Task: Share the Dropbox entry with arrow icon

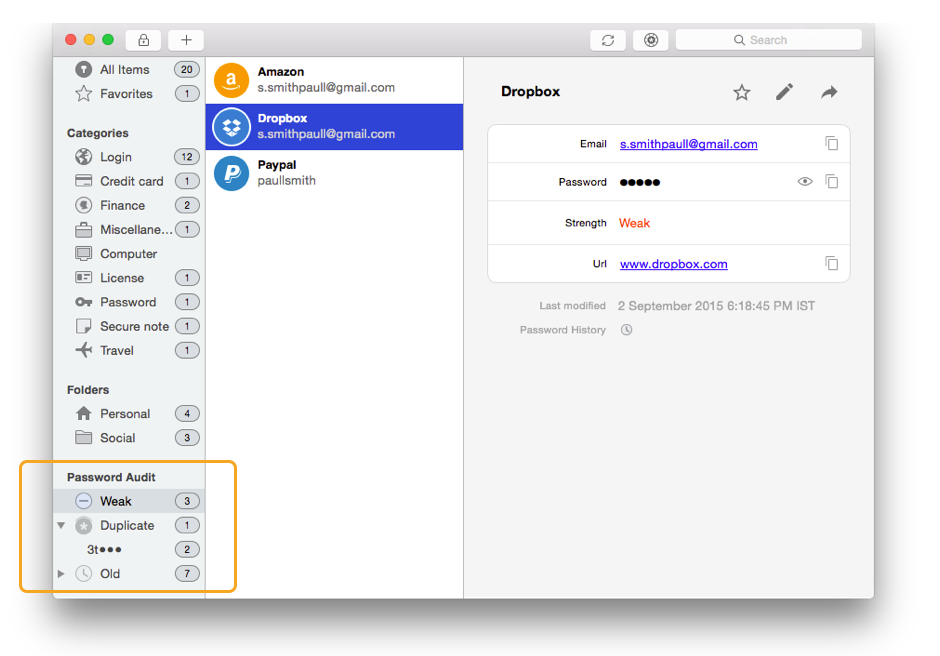Action: click(829, 92)
